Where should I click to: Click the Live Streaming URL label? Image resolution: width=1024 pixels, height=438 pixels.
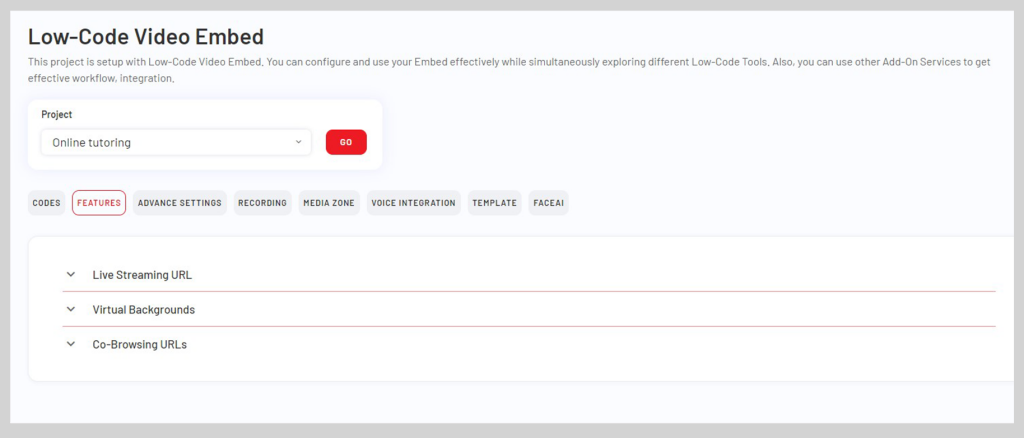point(142,275)
